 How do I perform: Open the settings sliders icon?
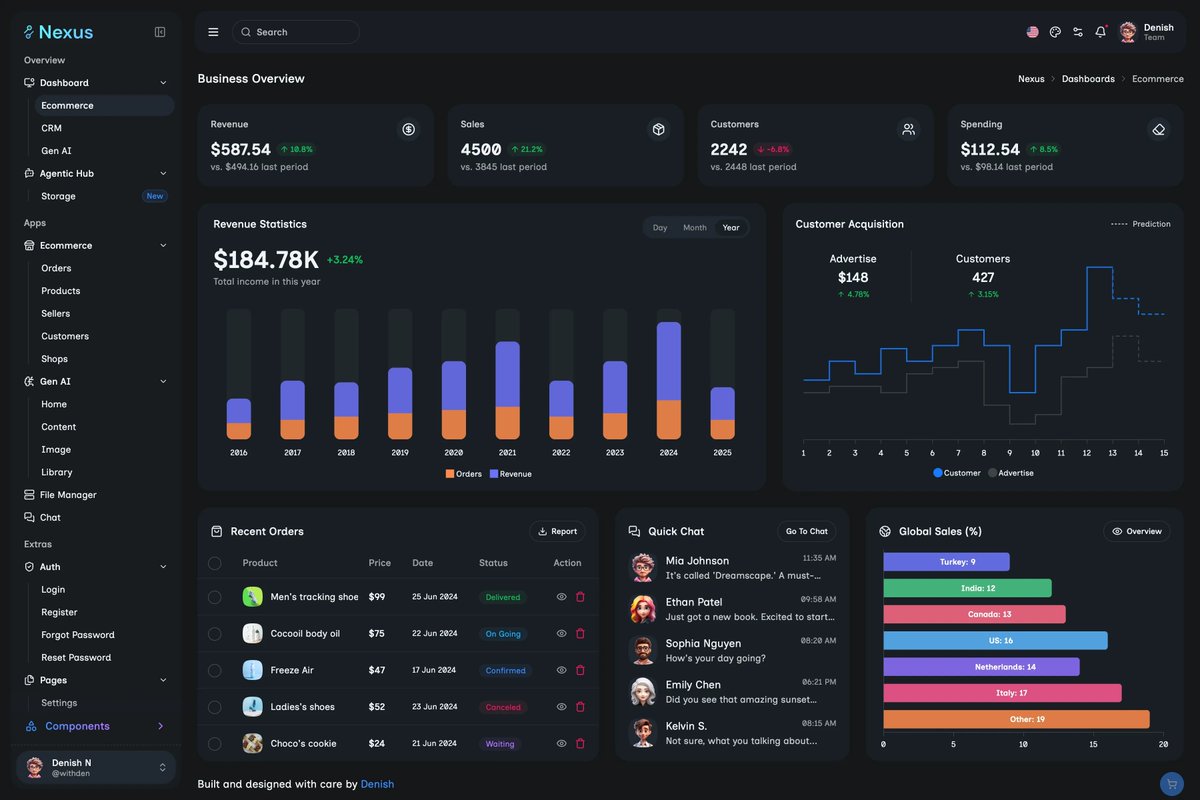1078,31
